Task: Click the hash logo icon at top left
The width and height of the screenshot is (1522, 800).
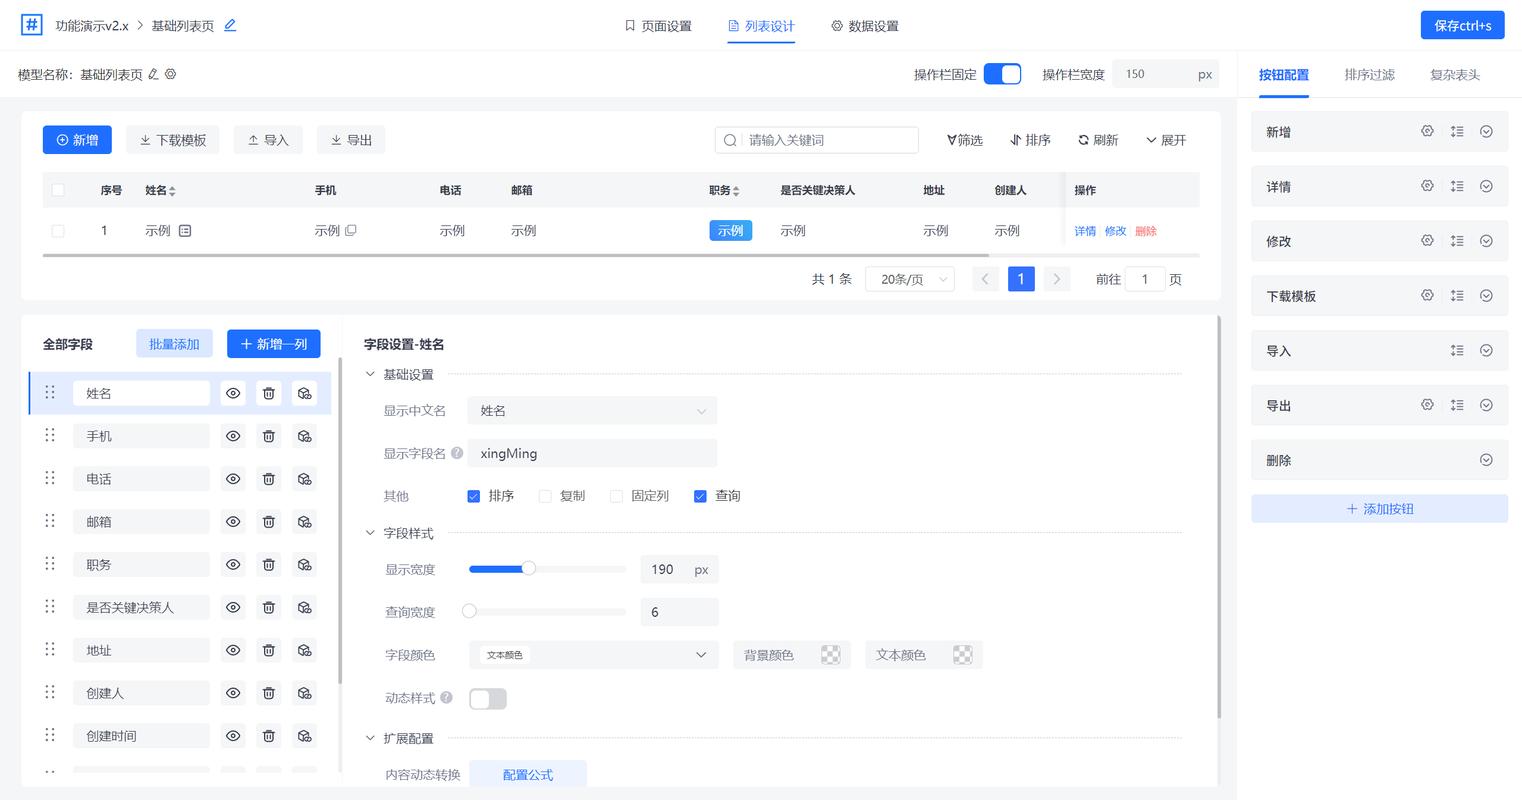Action: click(x=31, y=25)
